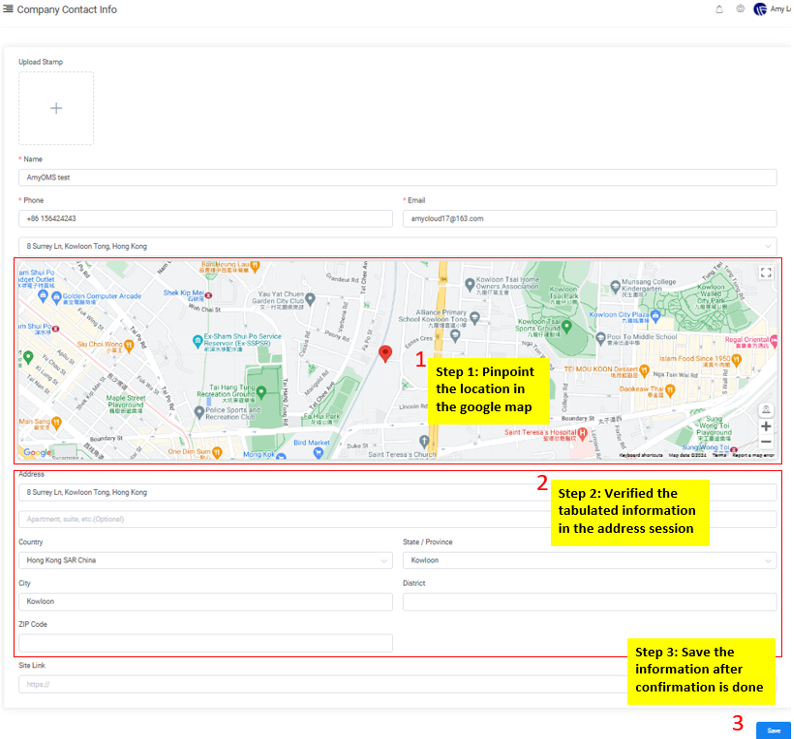The image size is (794, 739).
Task: Open the settings gear in the header
Action: pyautogui.click(x=740, y=9)
